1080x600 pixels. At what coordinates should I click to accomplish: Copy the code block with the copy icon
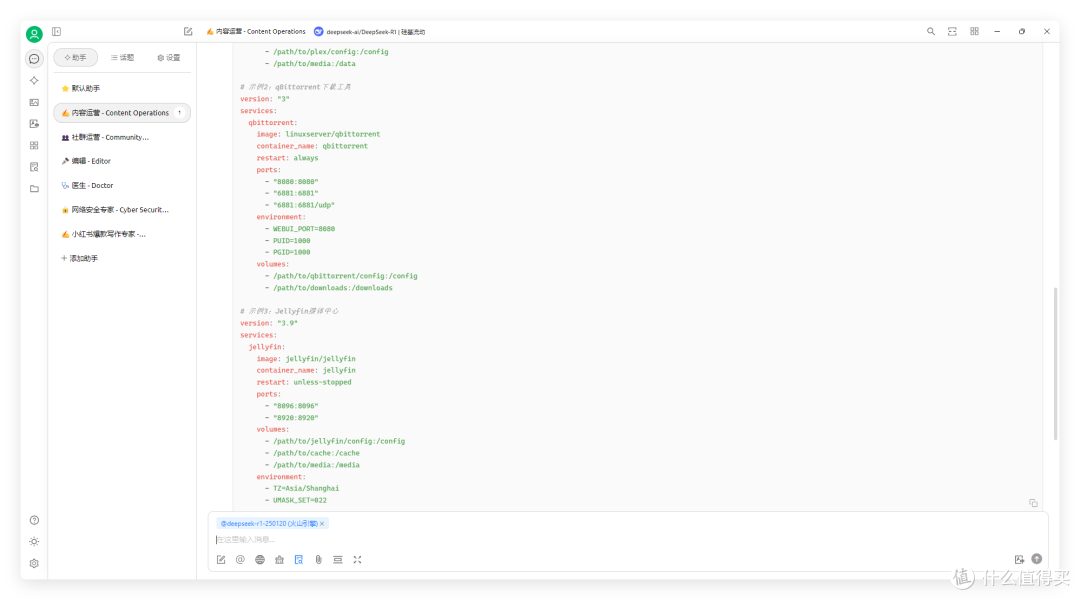[x=1033, y=504]
